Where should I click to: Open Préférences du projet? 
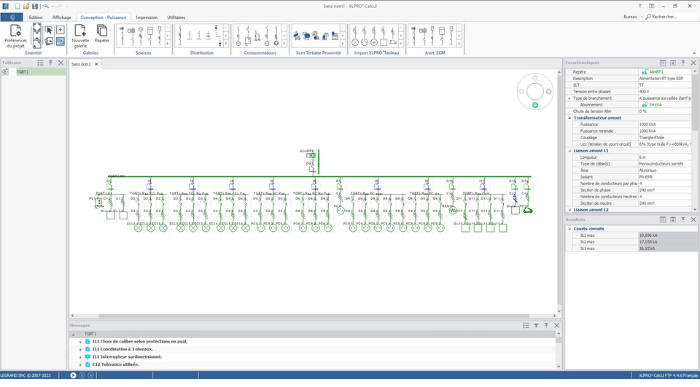point(16,36)
